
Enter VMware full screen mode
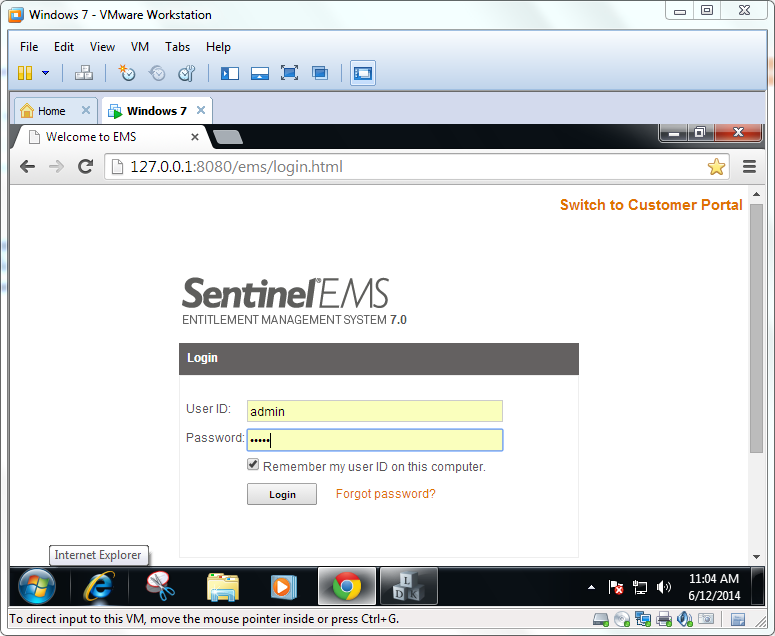(290, 73)
